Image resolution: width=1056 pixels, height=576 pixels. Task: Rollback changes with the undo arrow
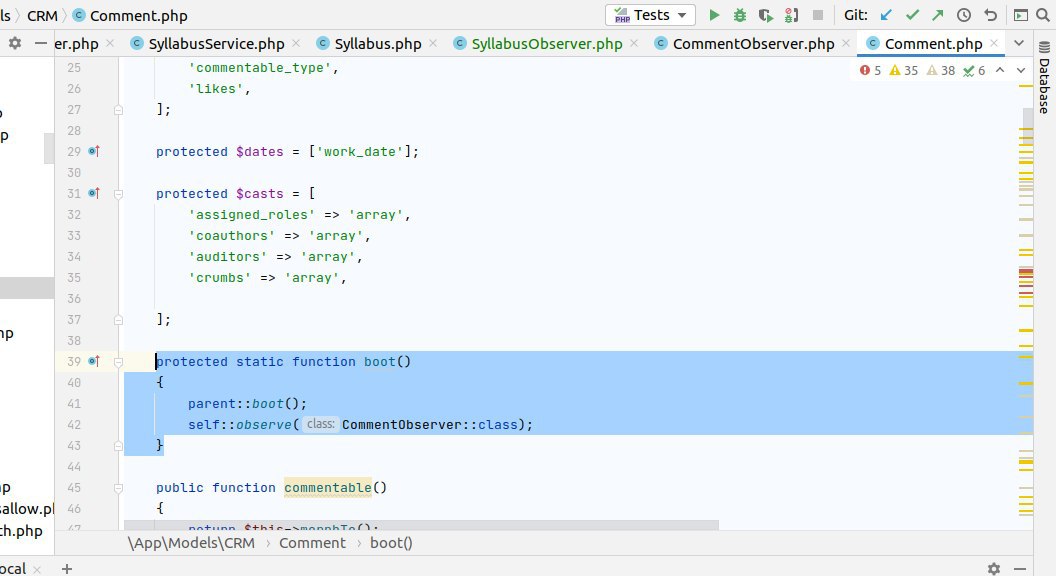coord(990,15)
